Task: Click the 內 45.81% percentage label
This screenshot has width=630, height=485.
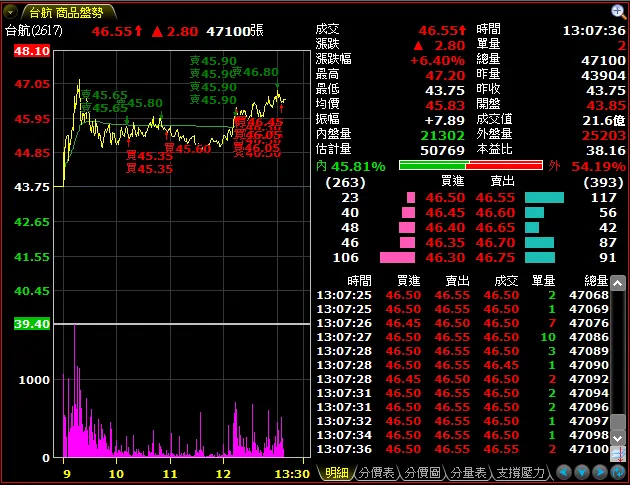Action: [x=351, y=166]
